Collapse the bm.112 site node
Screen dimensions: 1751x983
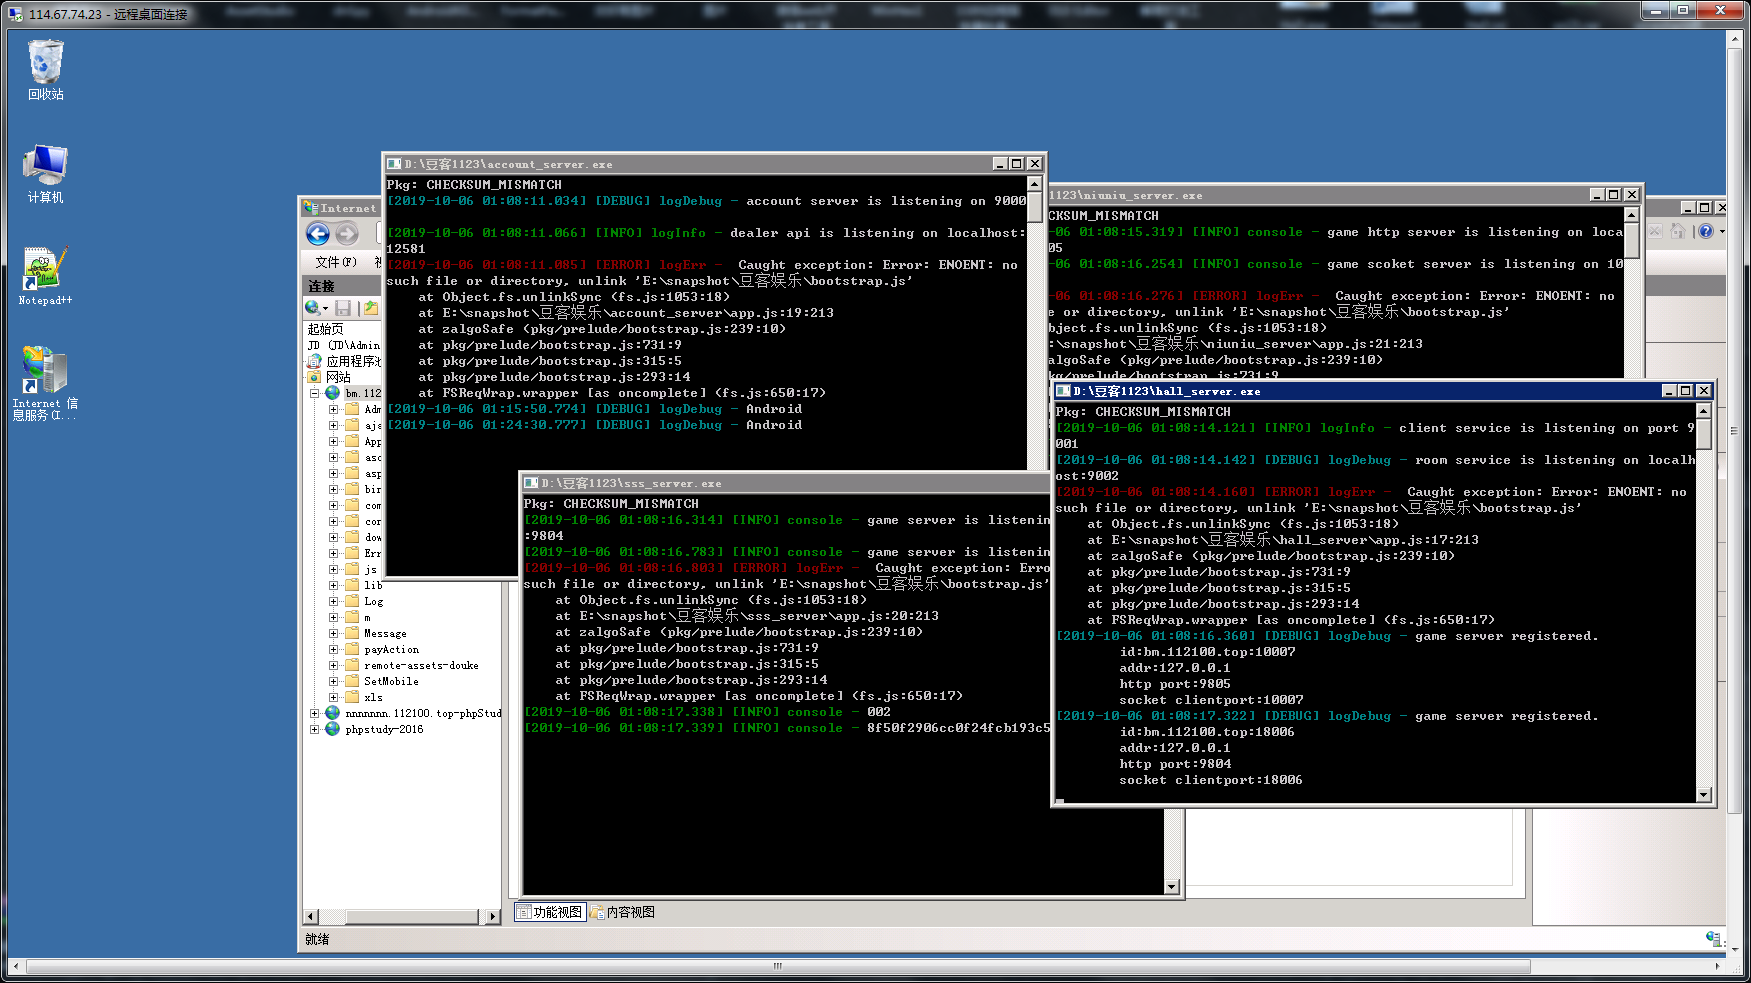(314, 394)
